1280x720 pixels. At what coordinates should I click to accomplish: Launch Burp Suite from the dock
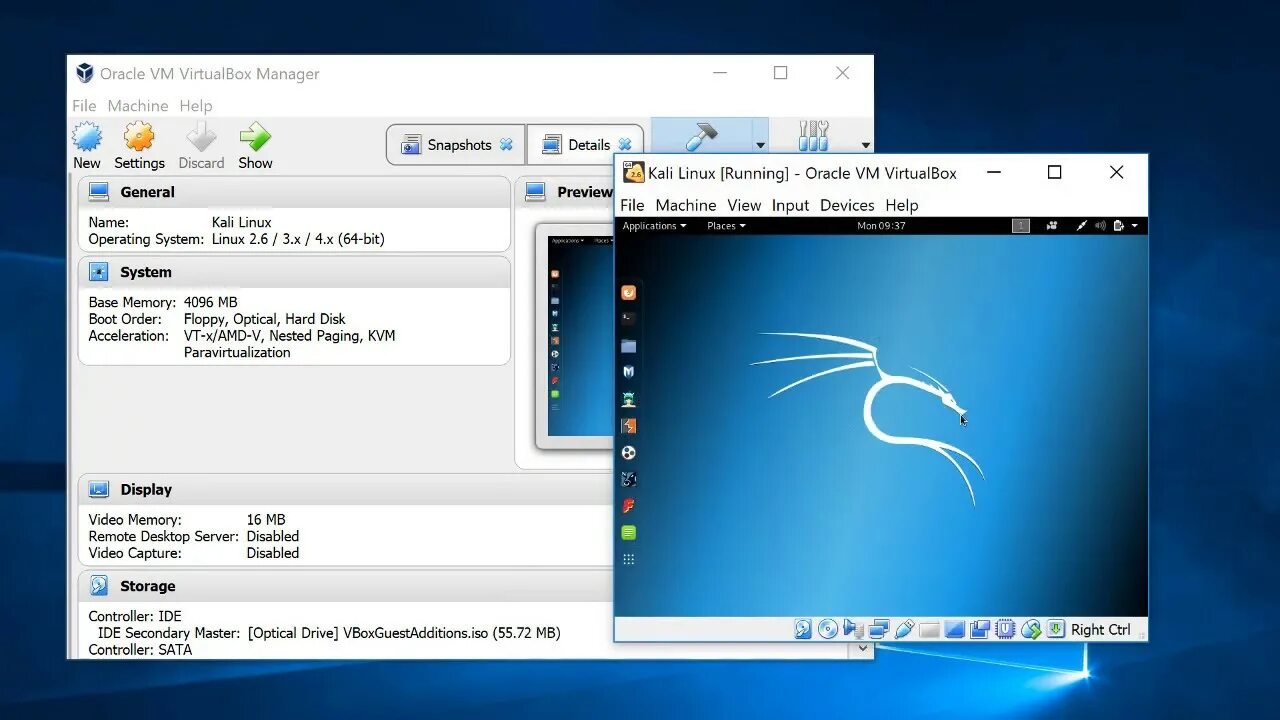tap(628, 426)
